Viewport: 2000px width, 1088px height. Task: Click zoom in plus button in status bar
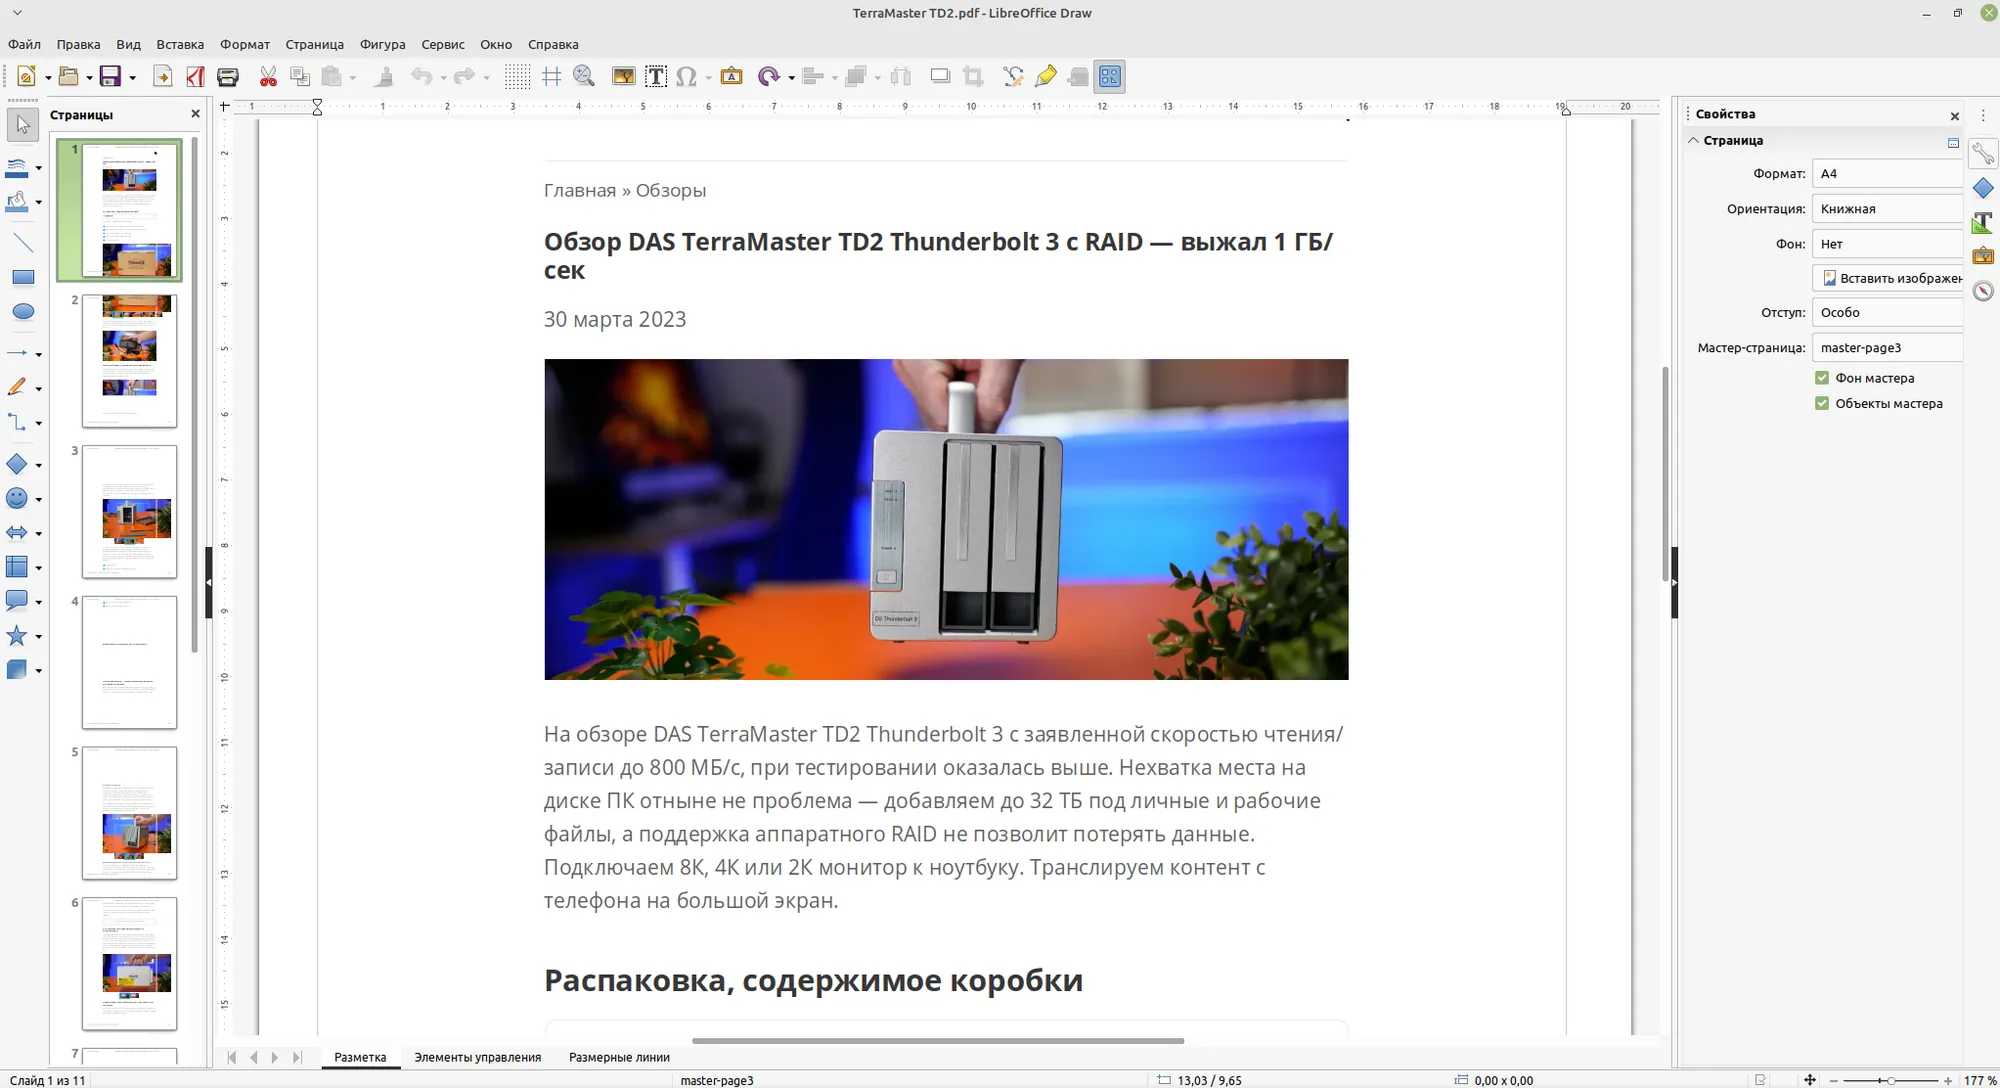click(x=1948, y=1081)
